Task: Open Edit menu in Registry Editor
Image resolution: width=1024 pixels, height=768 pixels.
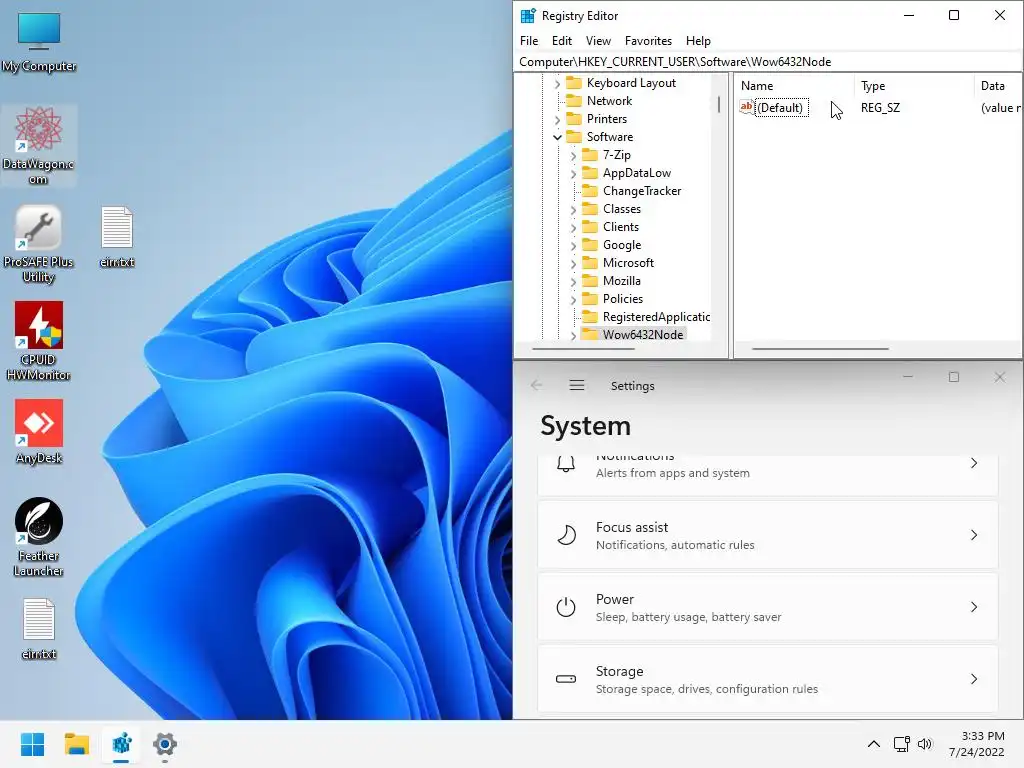Action: [562, 40]
